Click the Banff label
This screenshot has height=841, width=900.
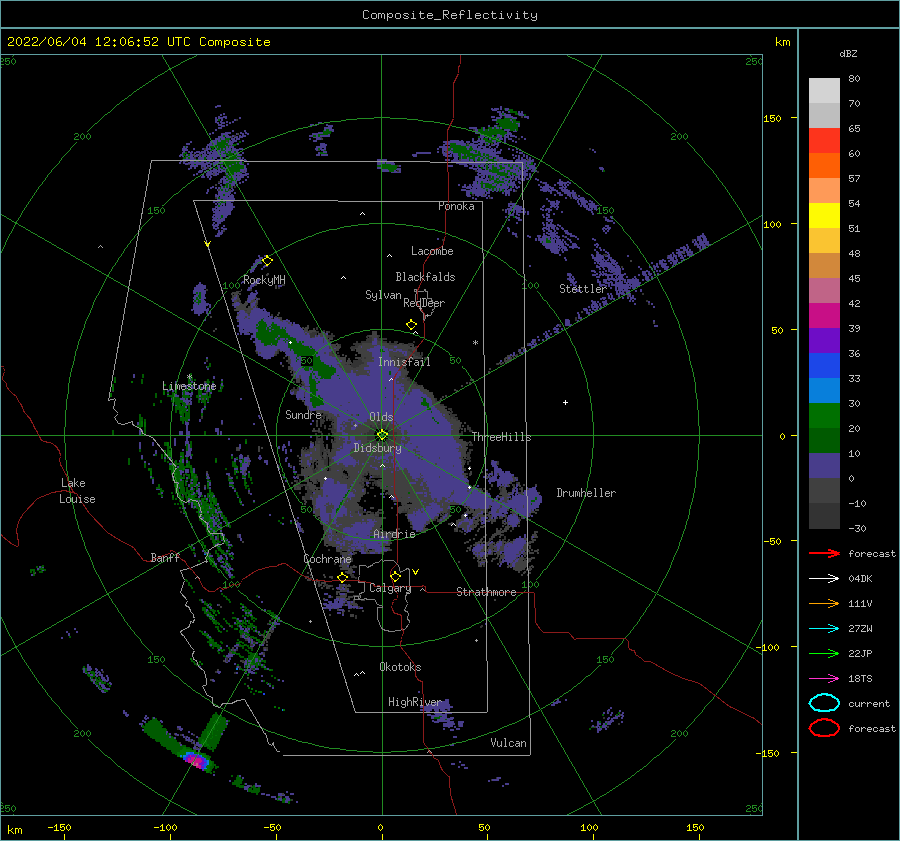[165, 557]
